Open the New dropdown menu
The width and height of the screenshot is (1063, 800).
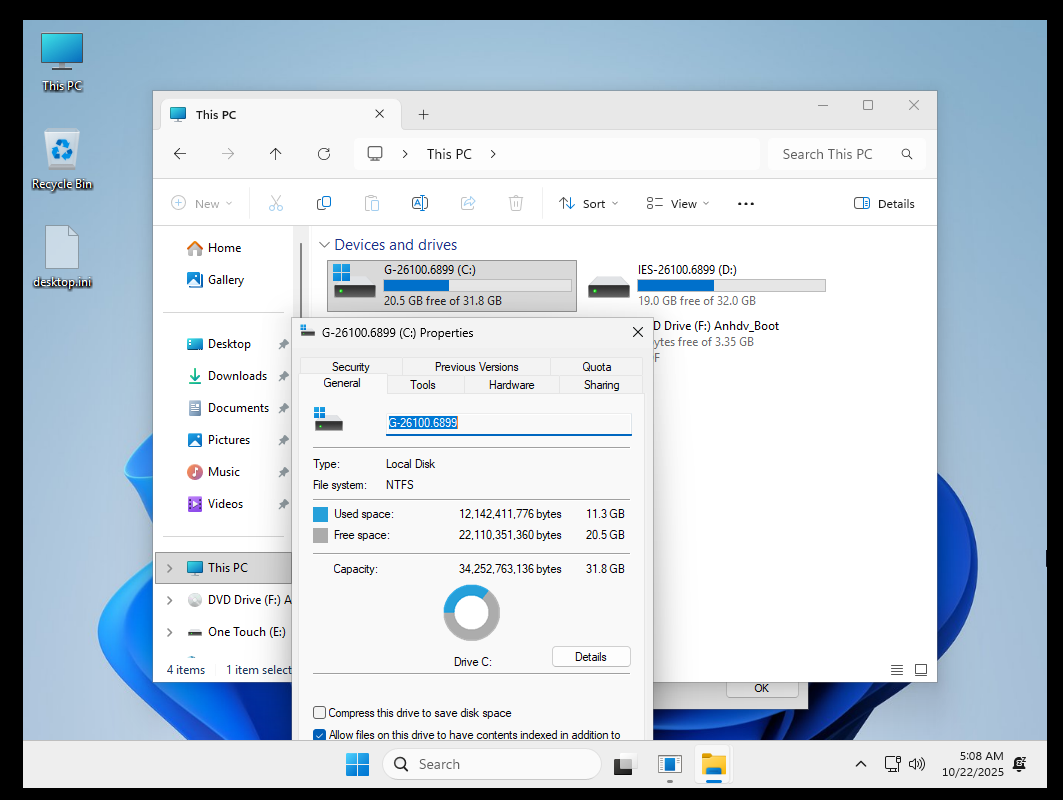[202, 203]
